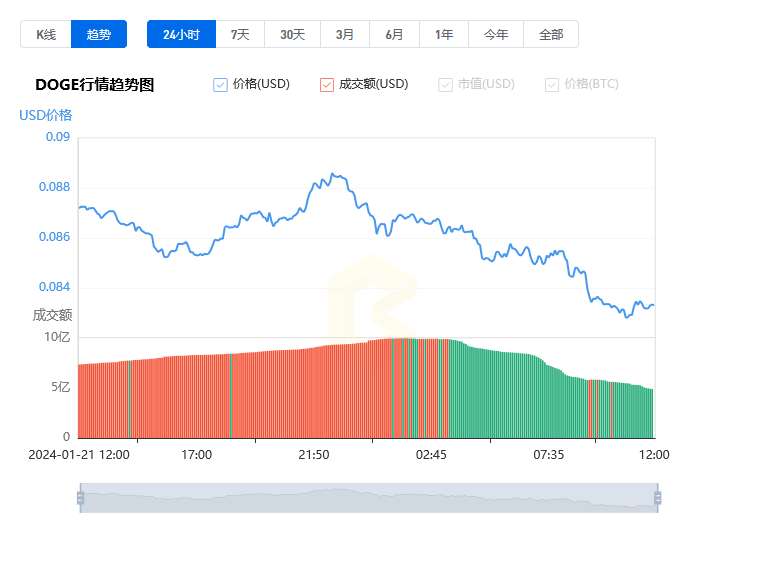This screenshot has height=563, width=780.
Task: Switch to the 6月 range
Action: (394, 34)
